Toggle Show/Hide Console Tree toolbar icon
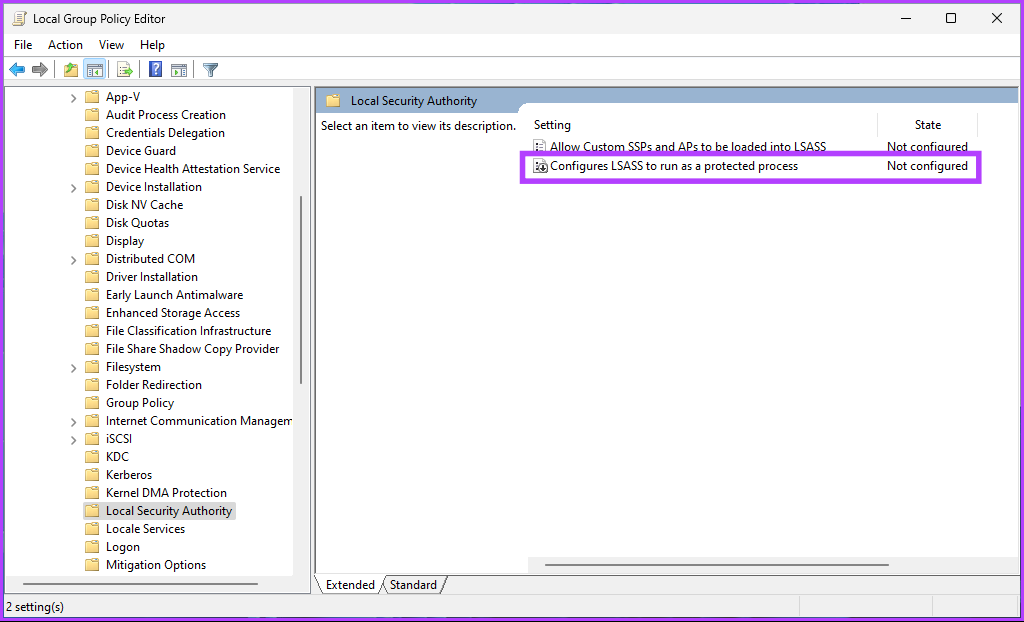The width and height of the screenshot is (1024, 622). [x=95, y=69]
